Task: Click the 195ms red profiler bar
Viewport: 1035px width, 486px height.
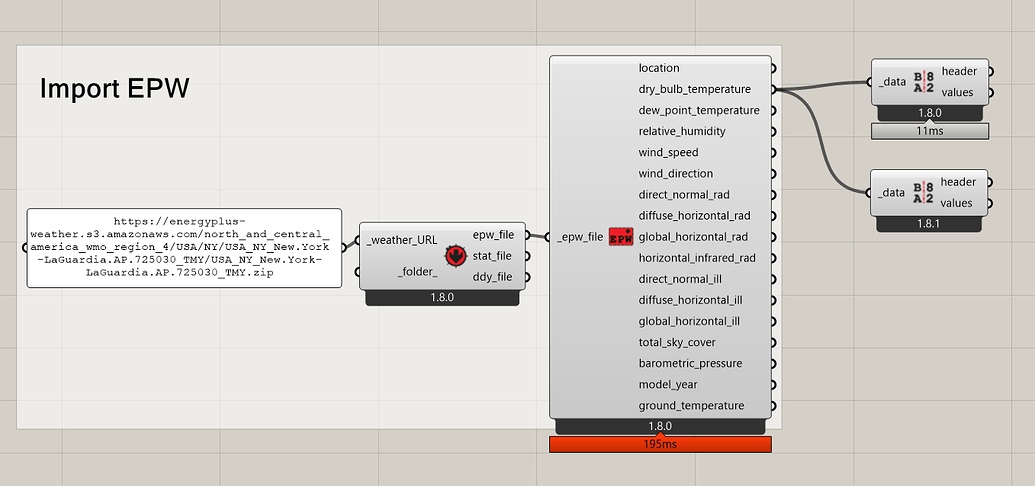Action: pos(660,444)
